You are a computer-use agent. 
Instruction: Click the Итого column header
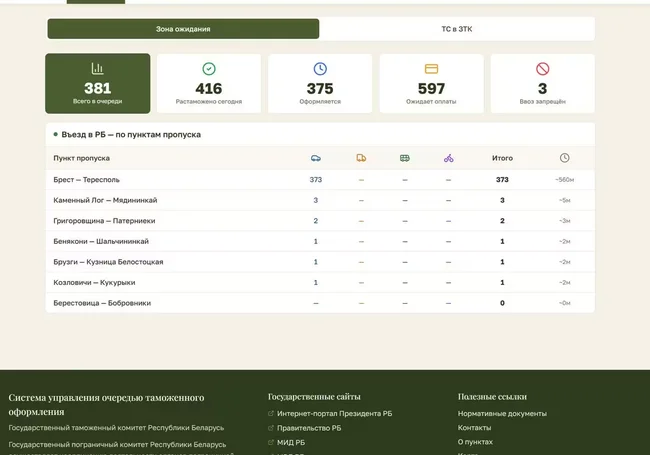coord(502,158)
